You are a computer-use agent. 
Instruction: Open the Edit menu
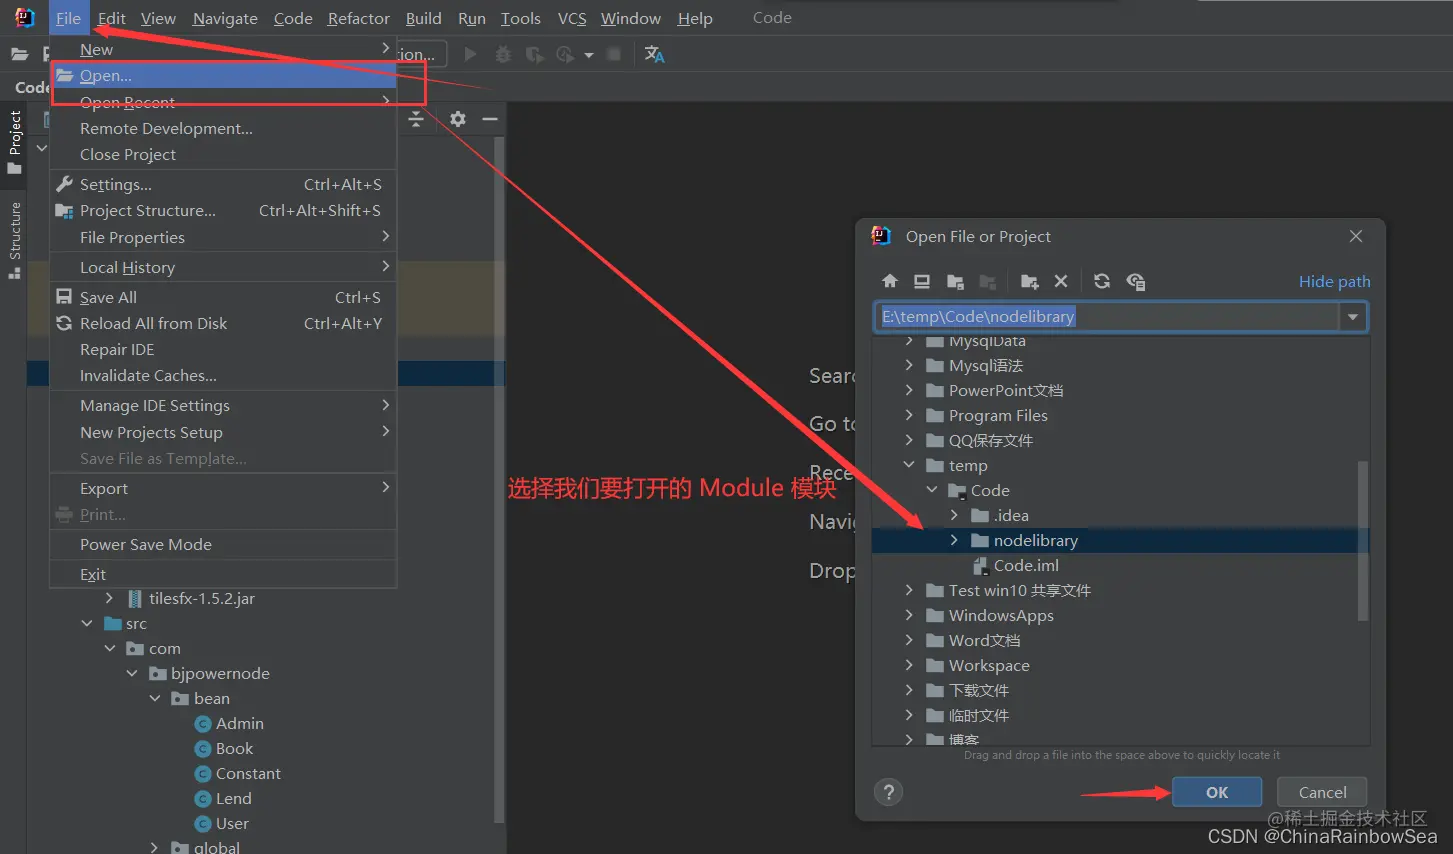pos(112,18)
